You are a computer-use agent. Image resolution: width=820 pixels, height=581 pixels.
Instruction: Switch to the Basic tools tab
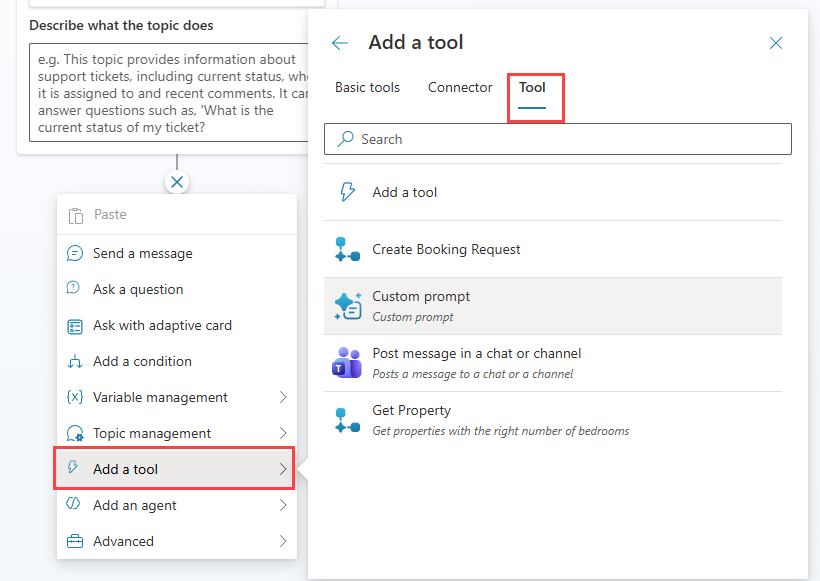coord(367,87)
